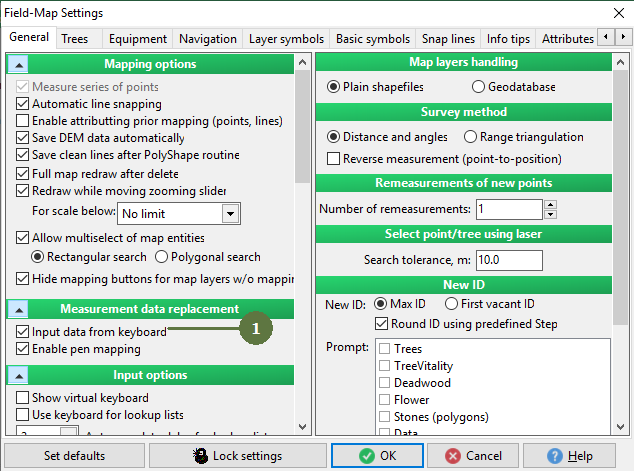The image size is (634, 471).
Task: Check Deadwood in Prompt list
Action: pos(385,382)
